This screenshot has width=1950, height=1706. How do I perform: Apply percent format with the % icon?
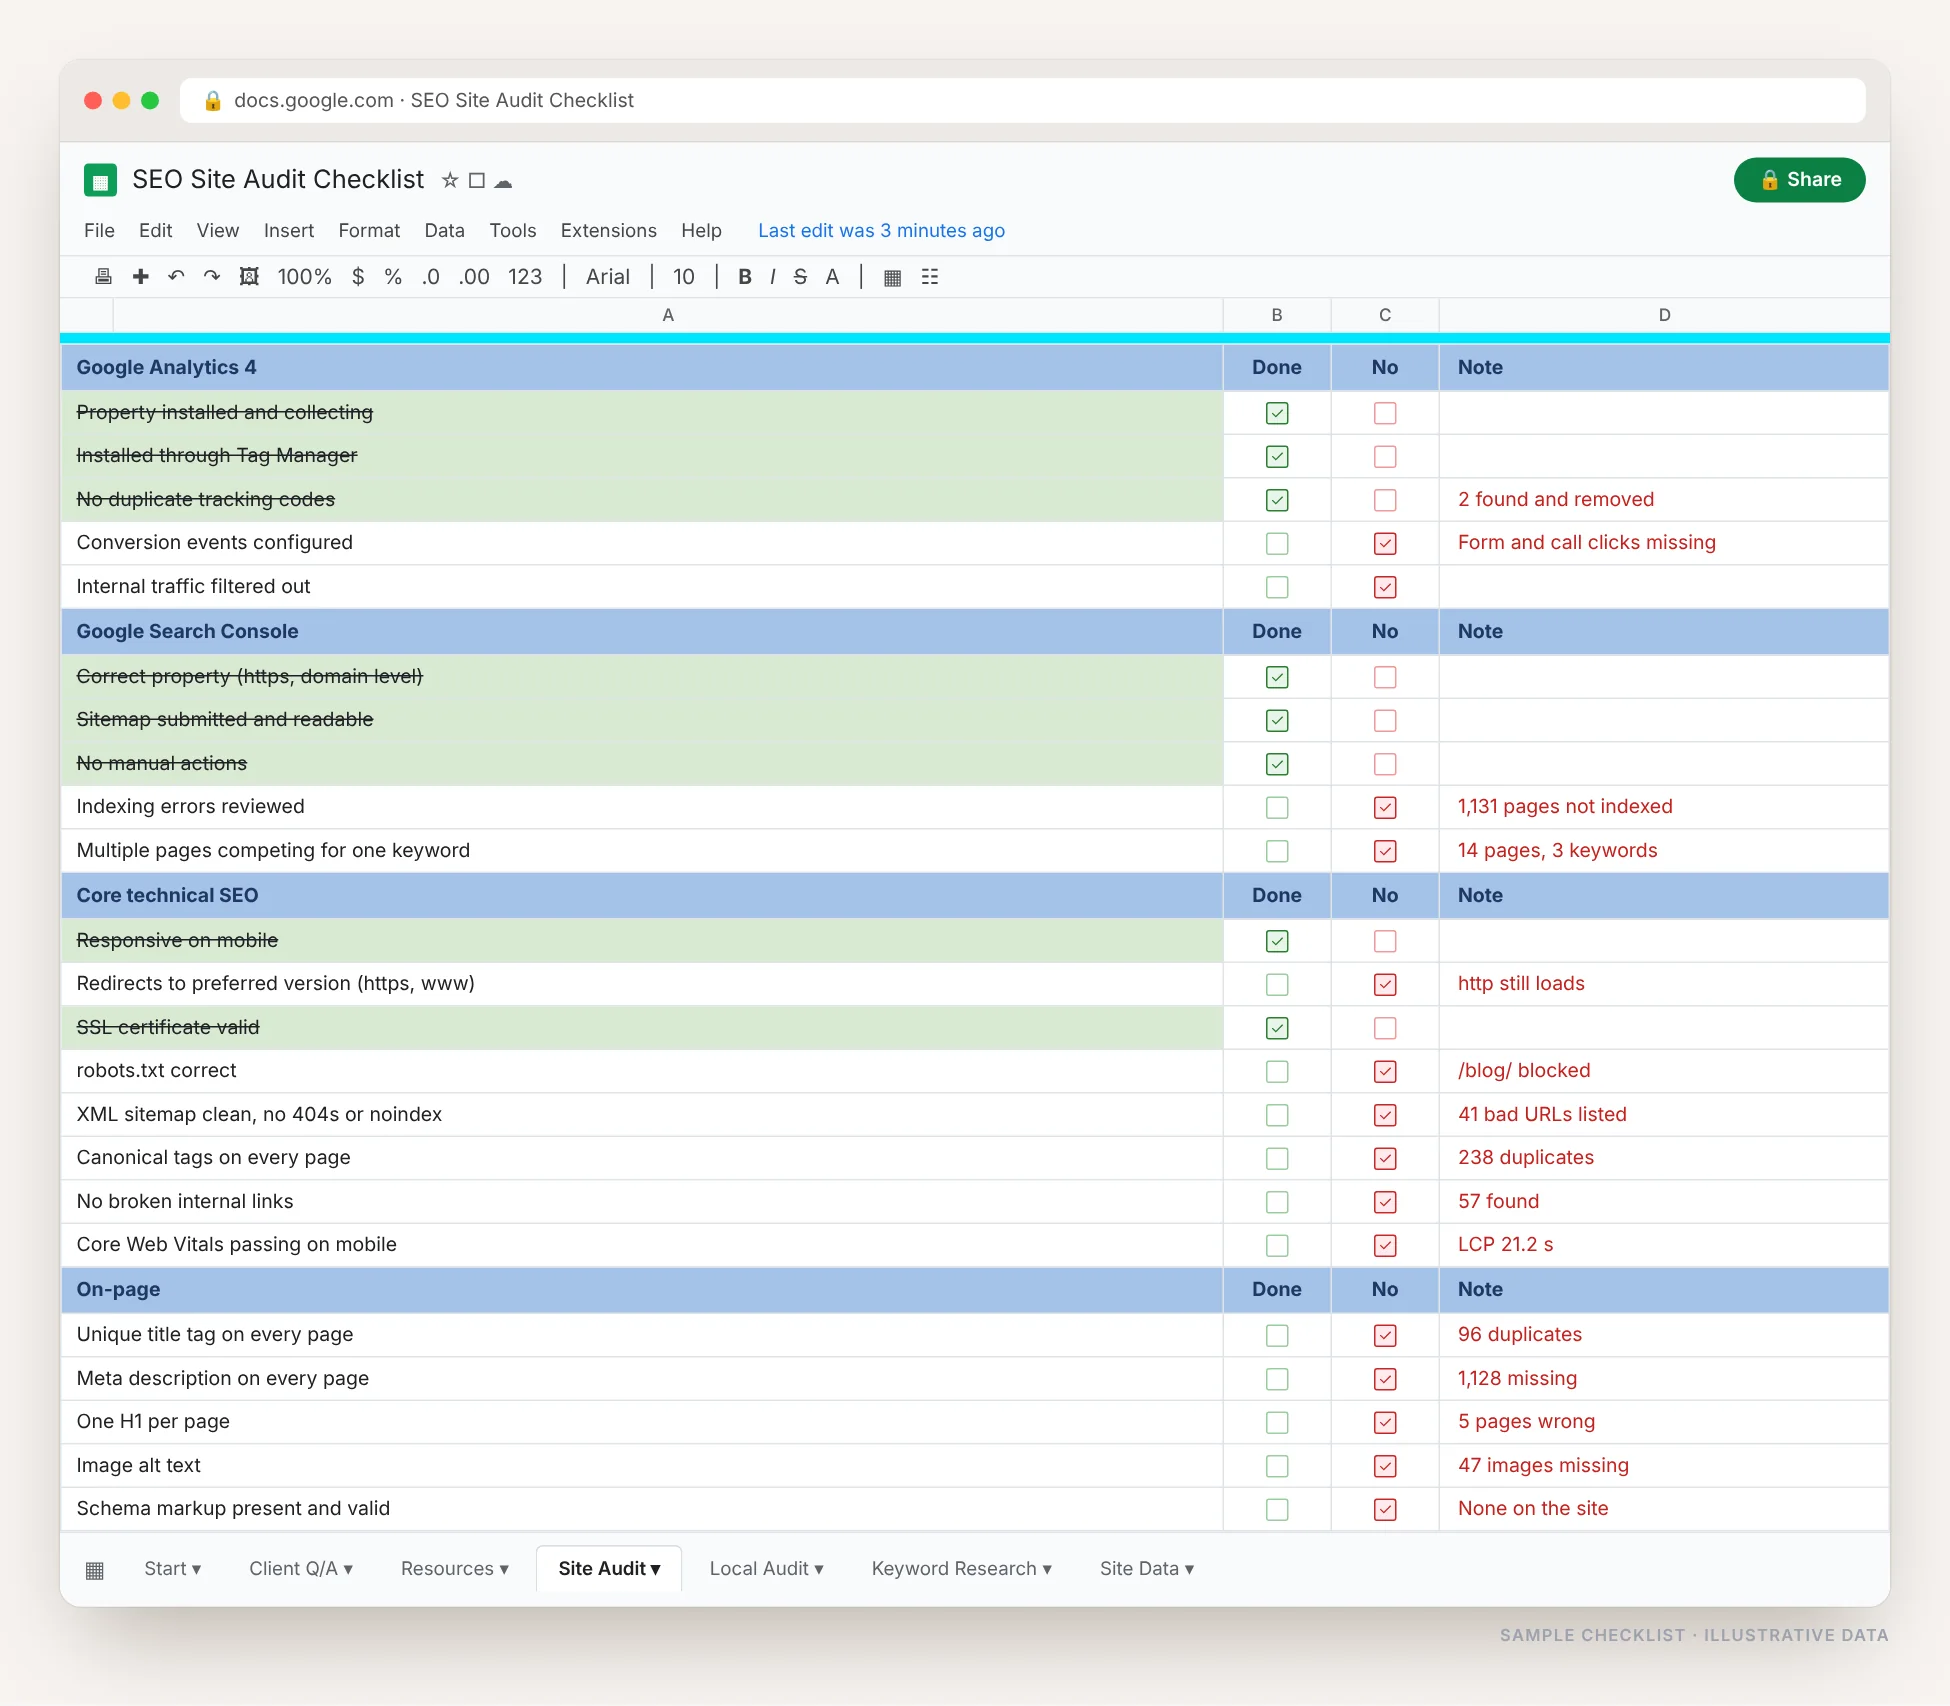[393, 277]
